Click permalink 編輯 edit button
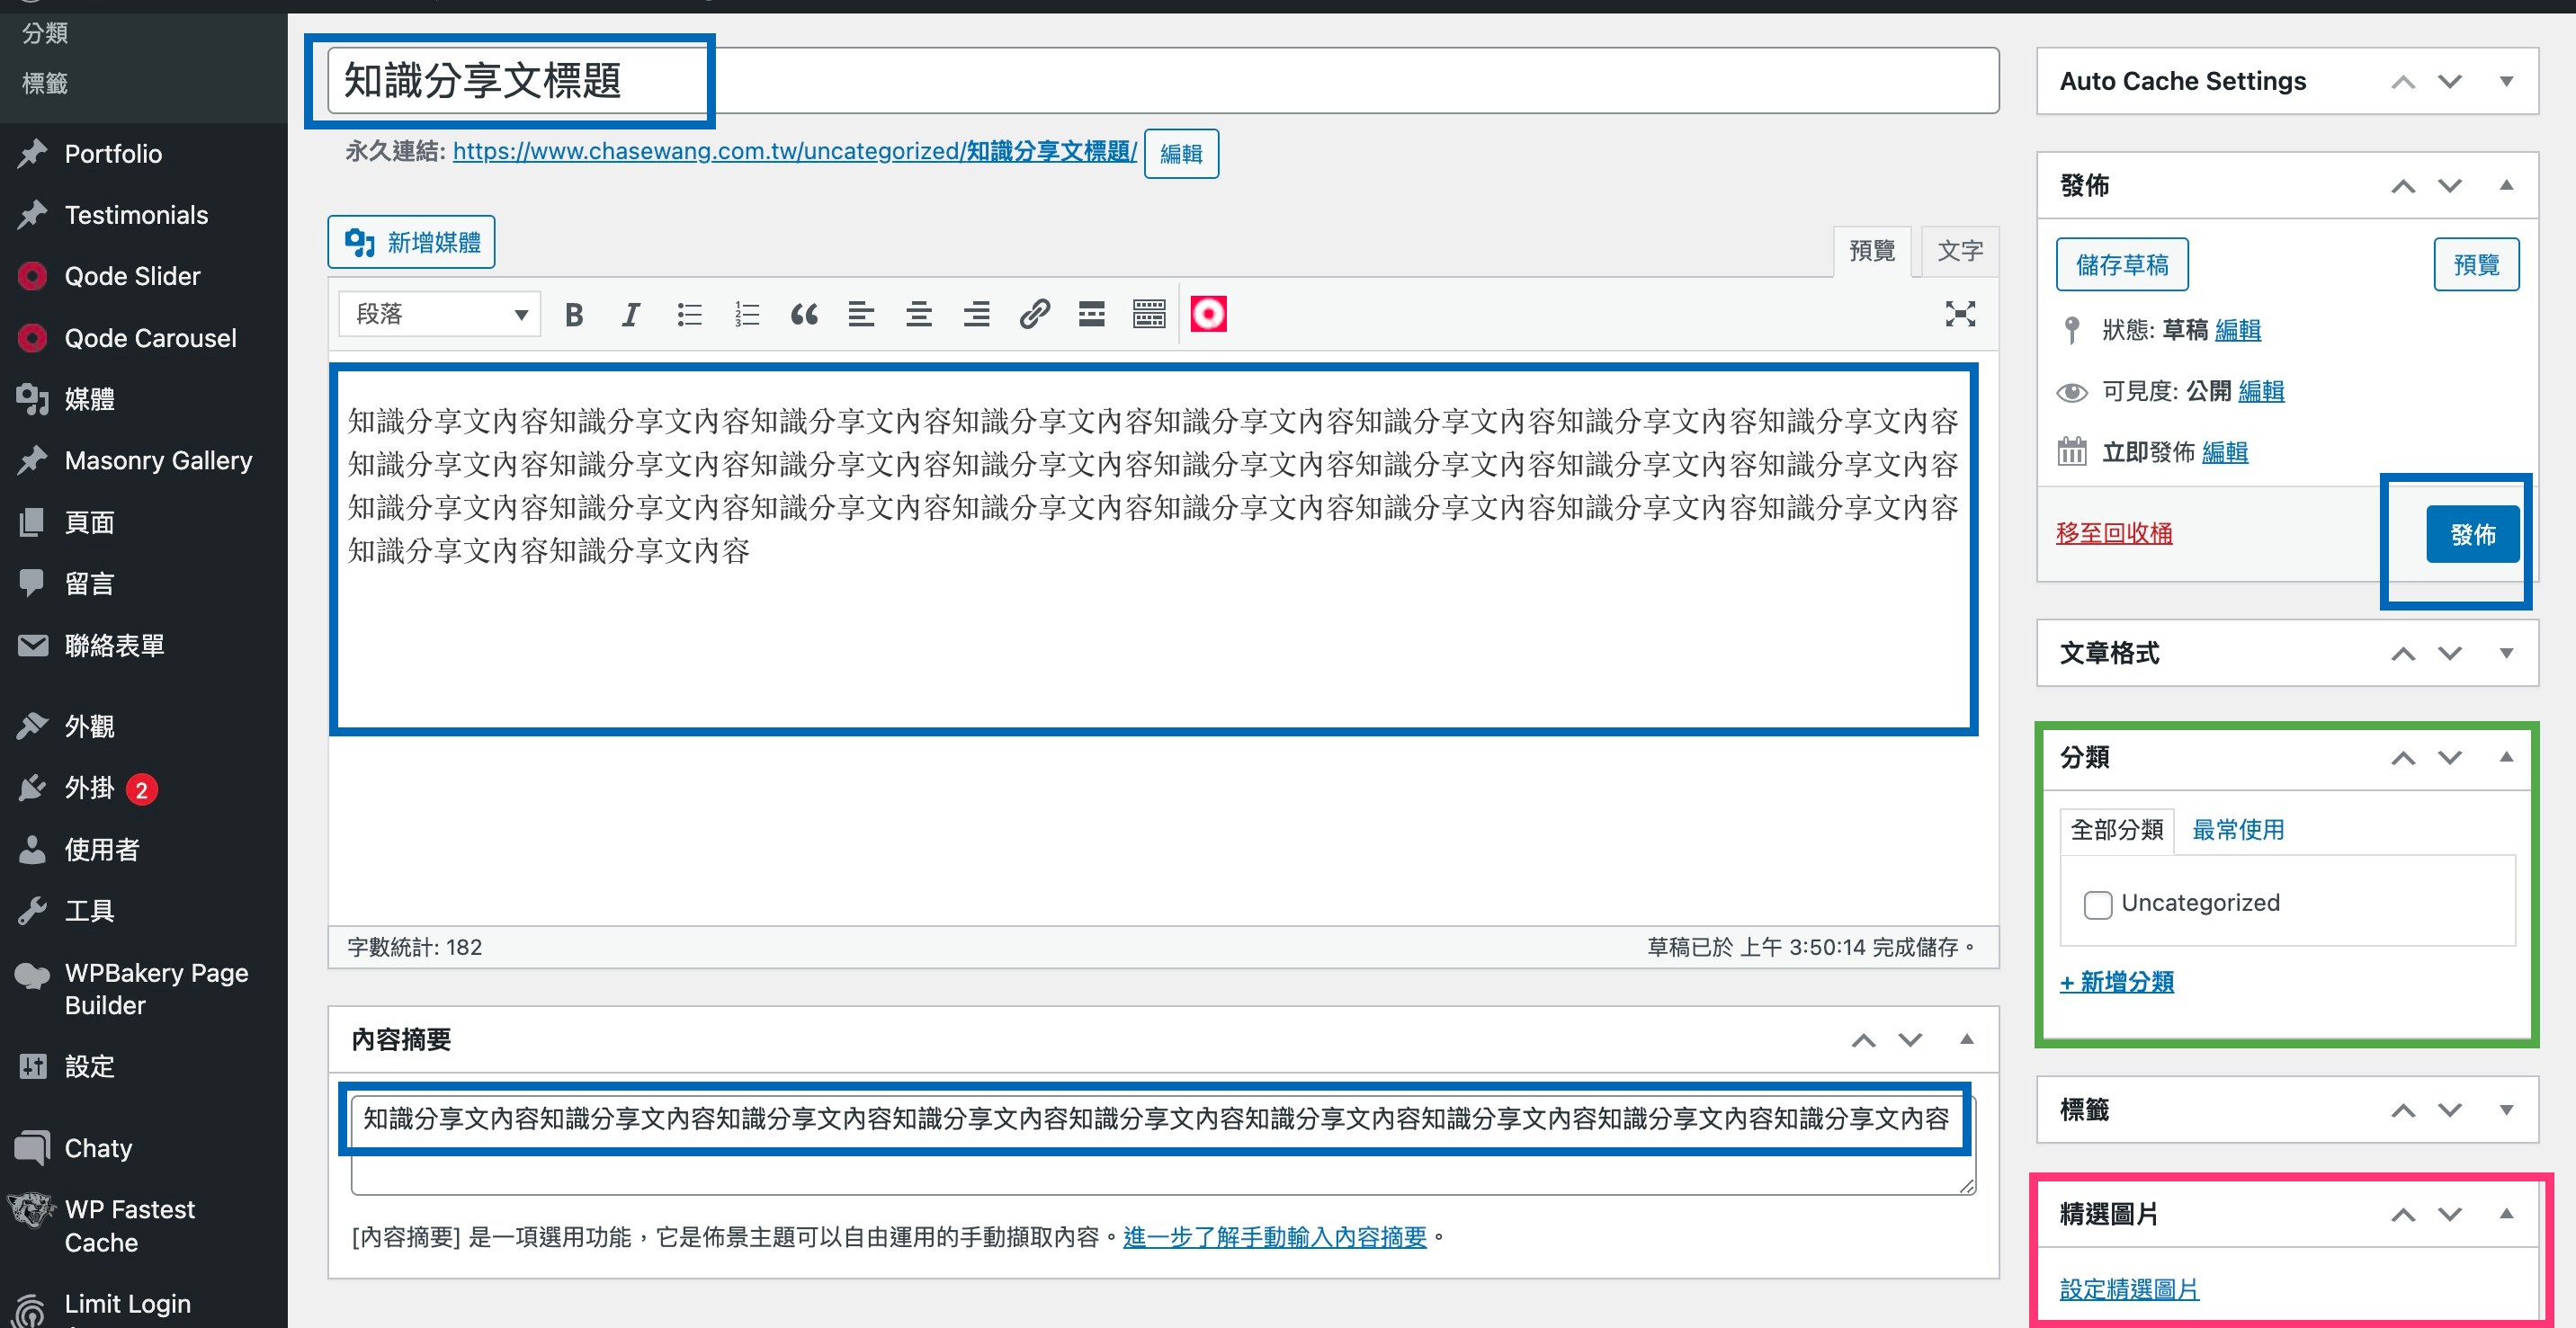Image resolution: width=2576 pixels, height=1328 pixels. point(1181,154)
